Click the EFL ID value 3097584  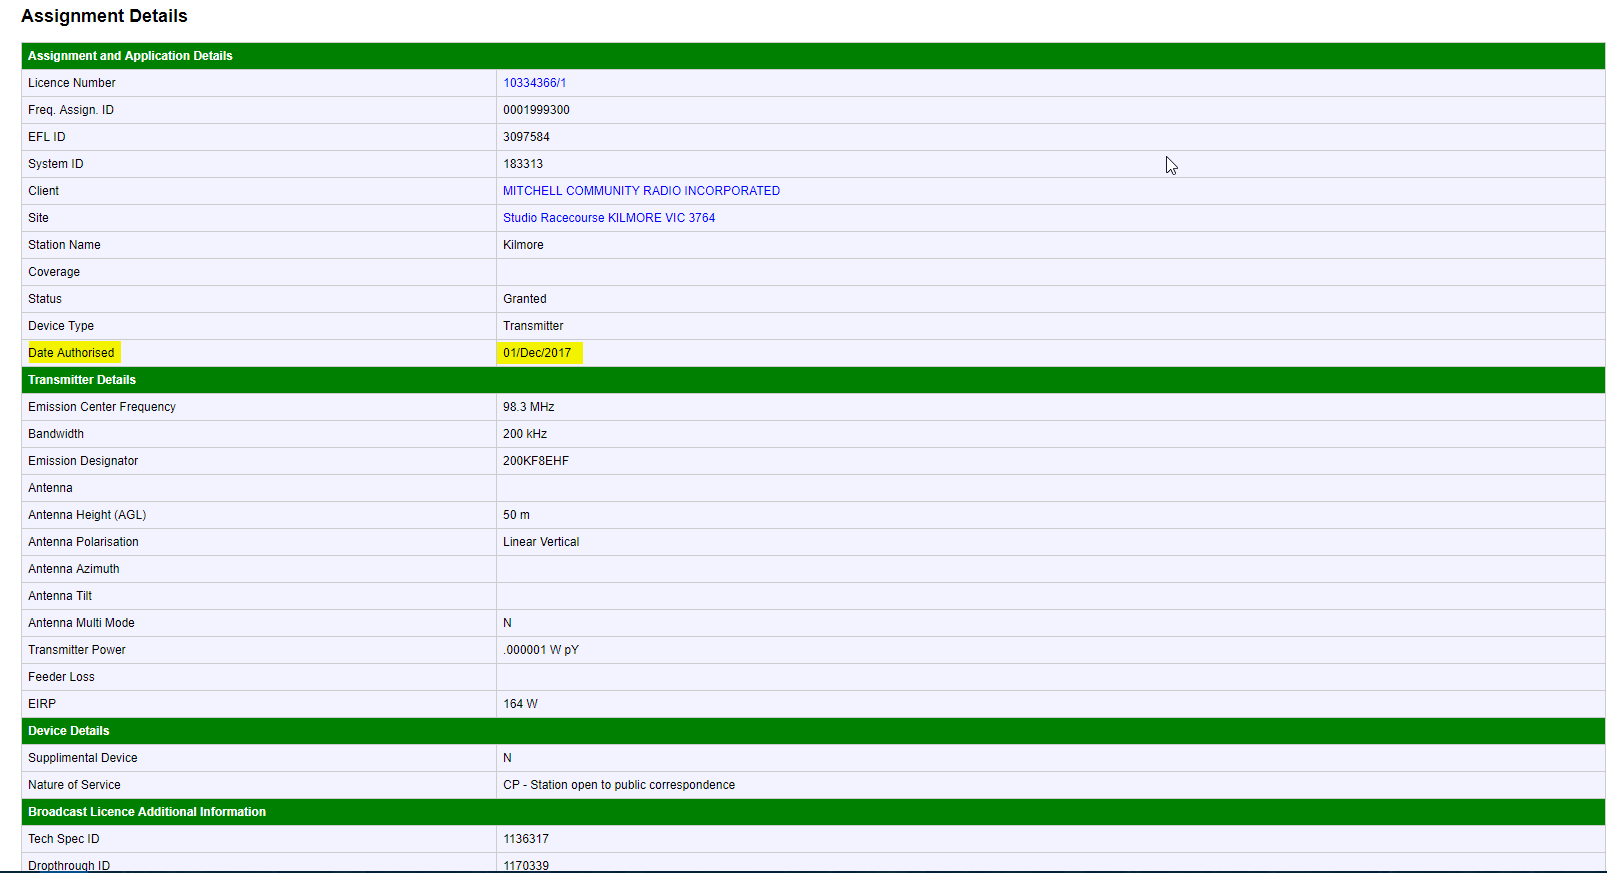(x=526, y=137)
